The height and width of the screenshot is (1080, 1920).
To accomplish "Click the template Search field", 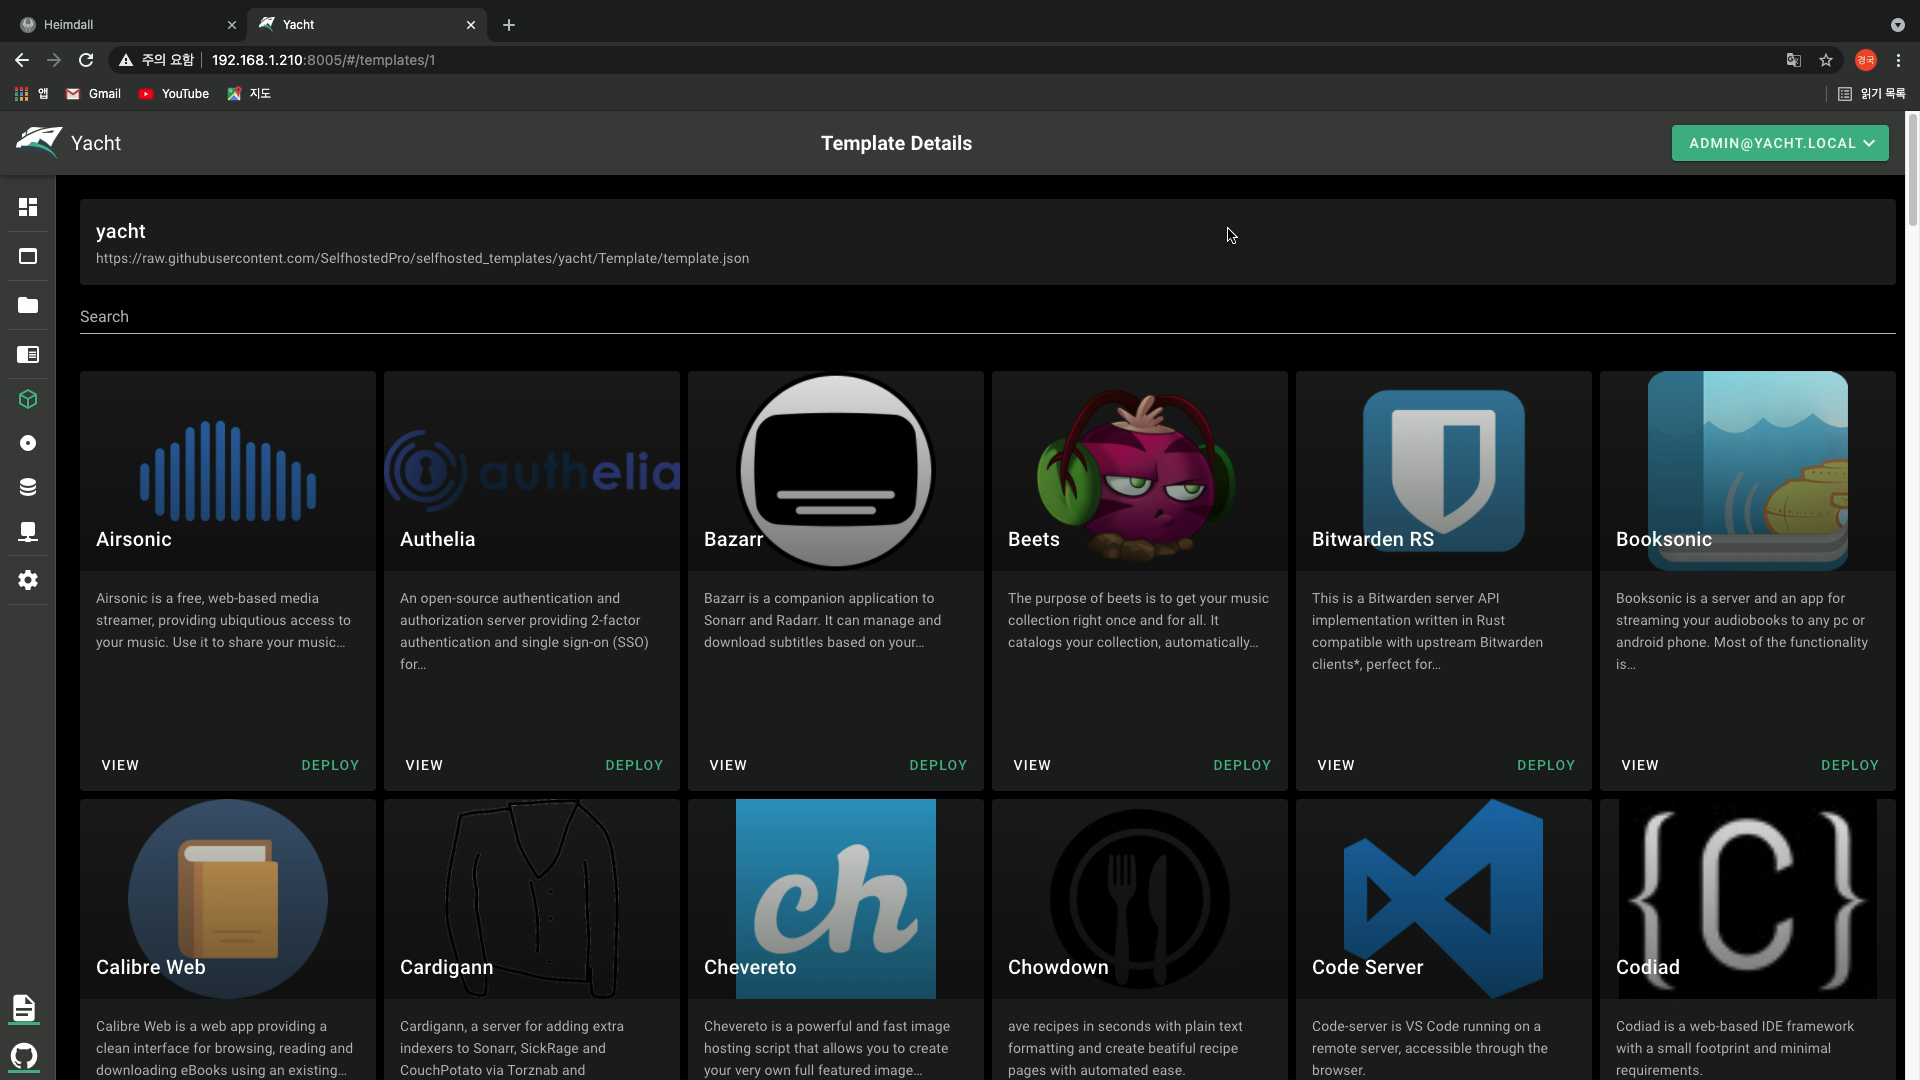I will 987,317.
